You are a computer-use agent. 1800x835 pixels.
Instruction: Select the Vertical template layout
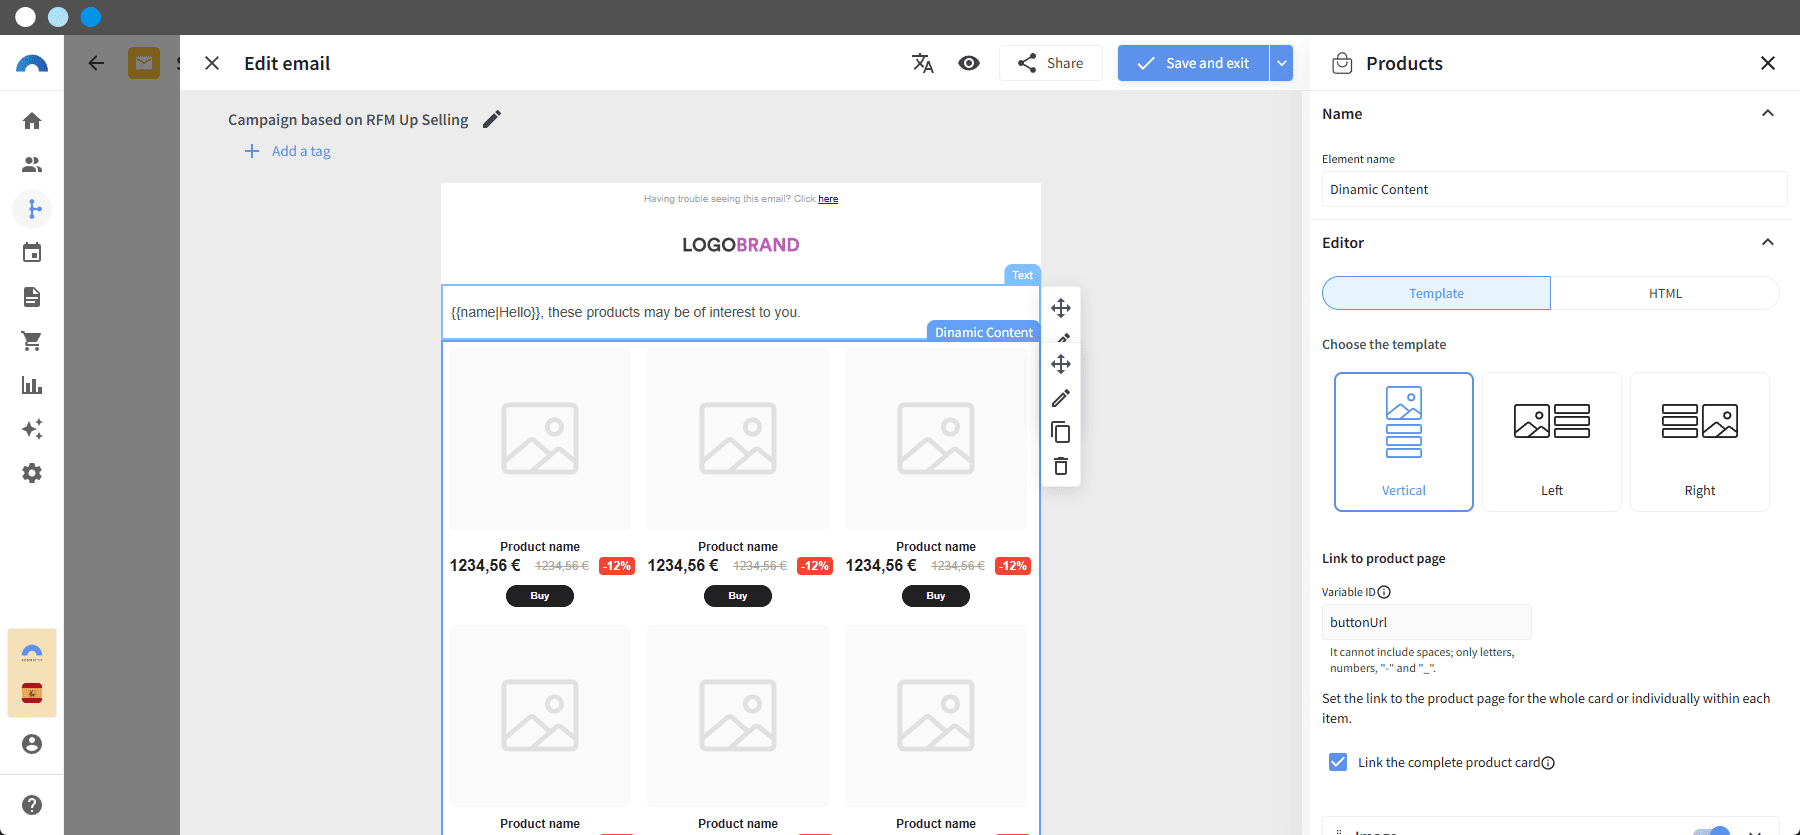1404,442
